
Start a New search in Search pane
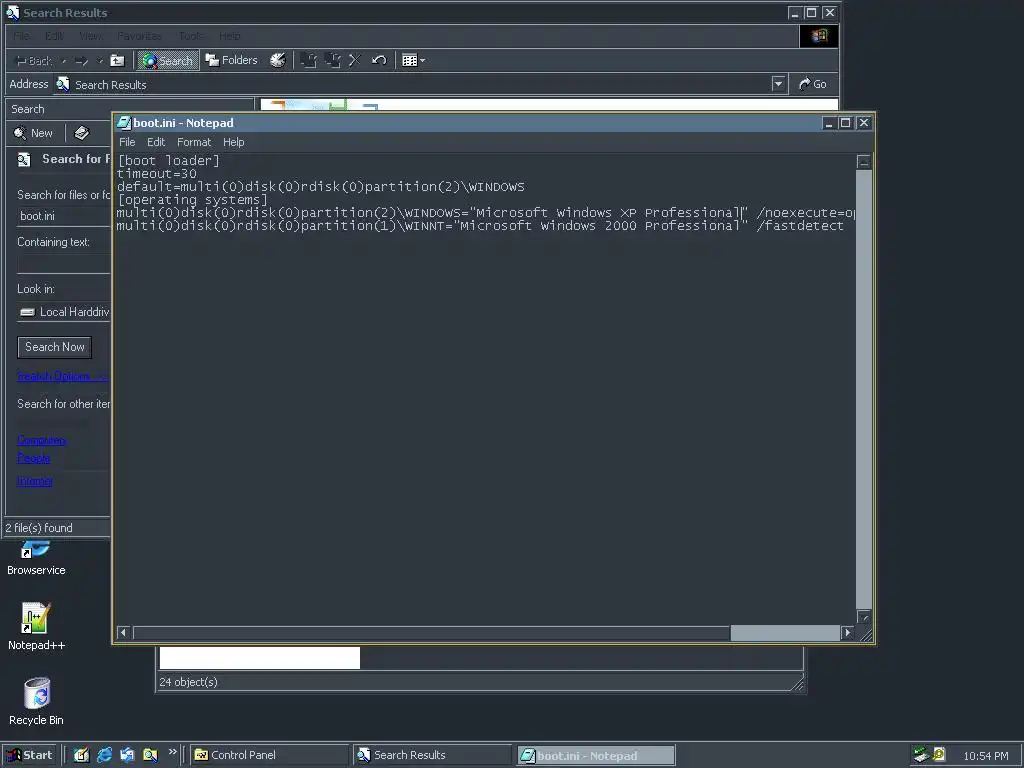click(x=33, y=133)
